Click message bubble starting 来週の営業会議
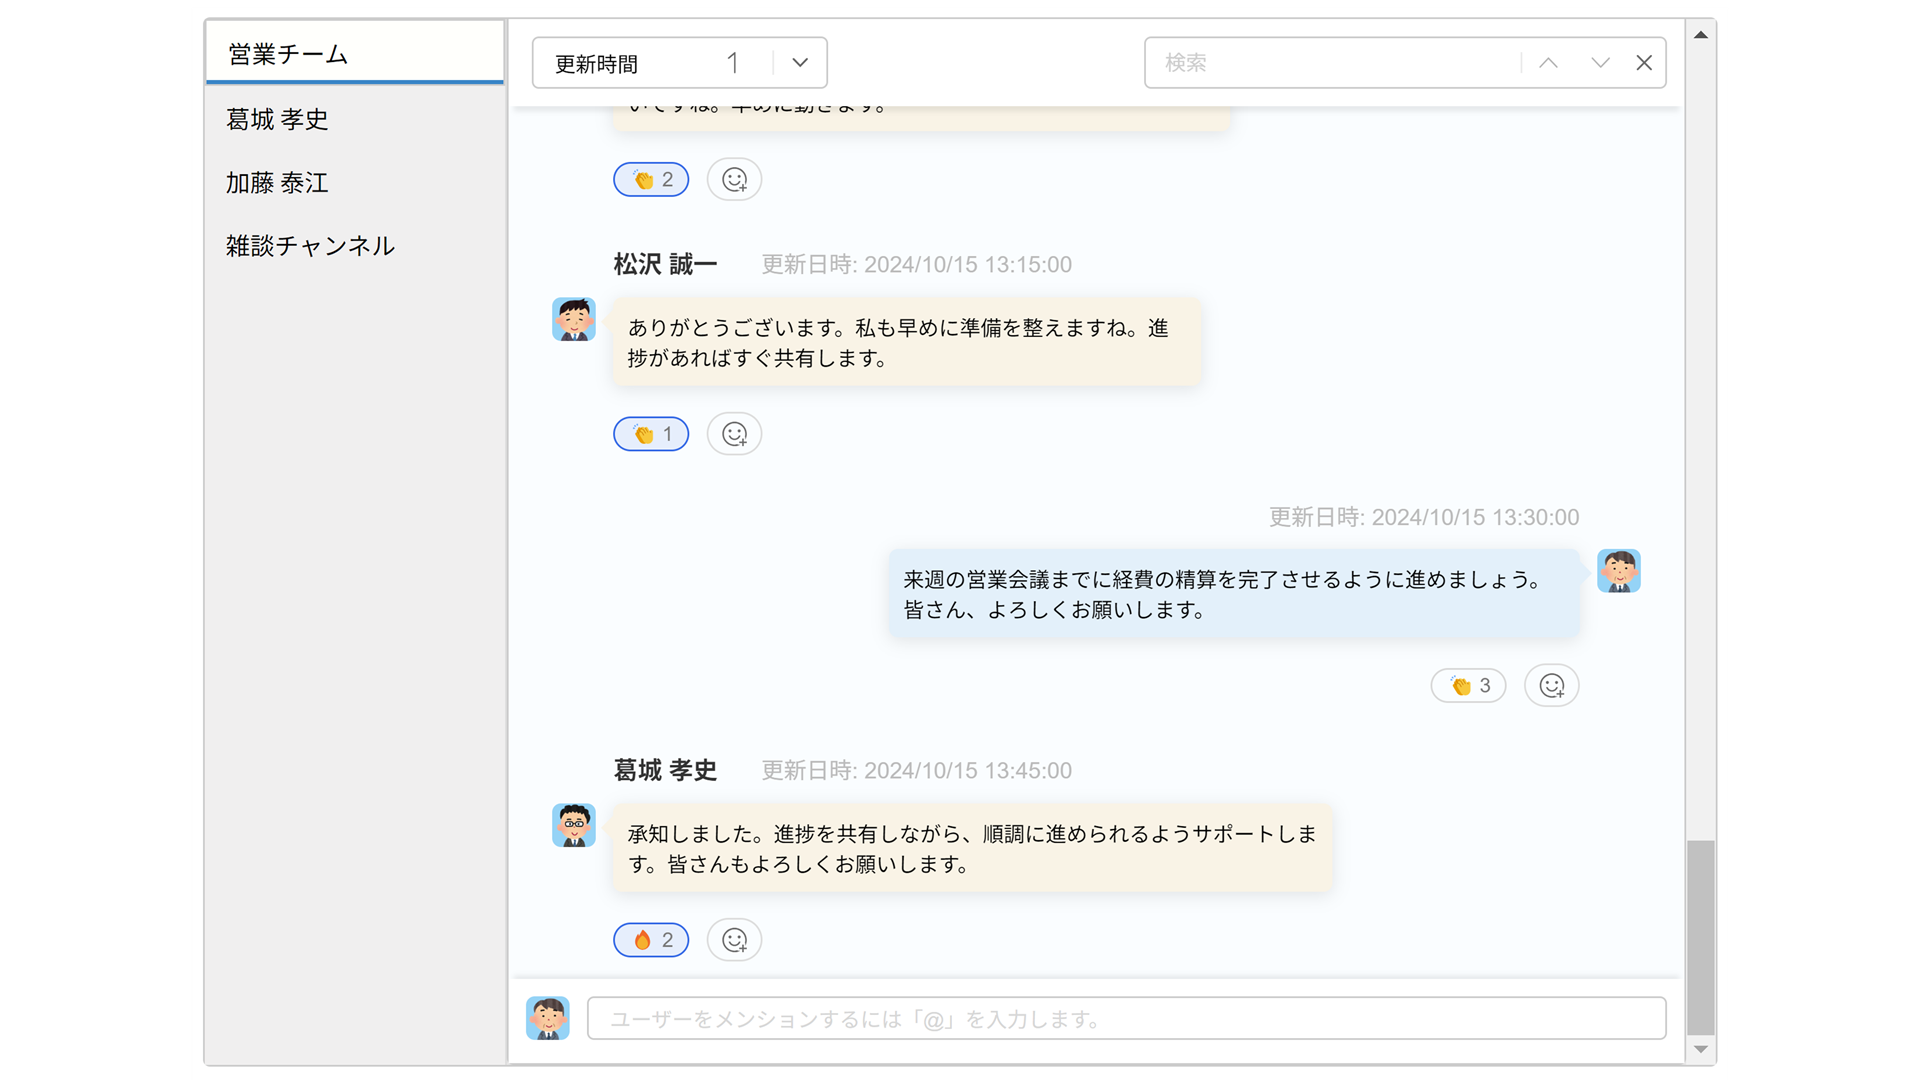The height and width of the screenshot is (1080, 1920). coord(1235,594)
